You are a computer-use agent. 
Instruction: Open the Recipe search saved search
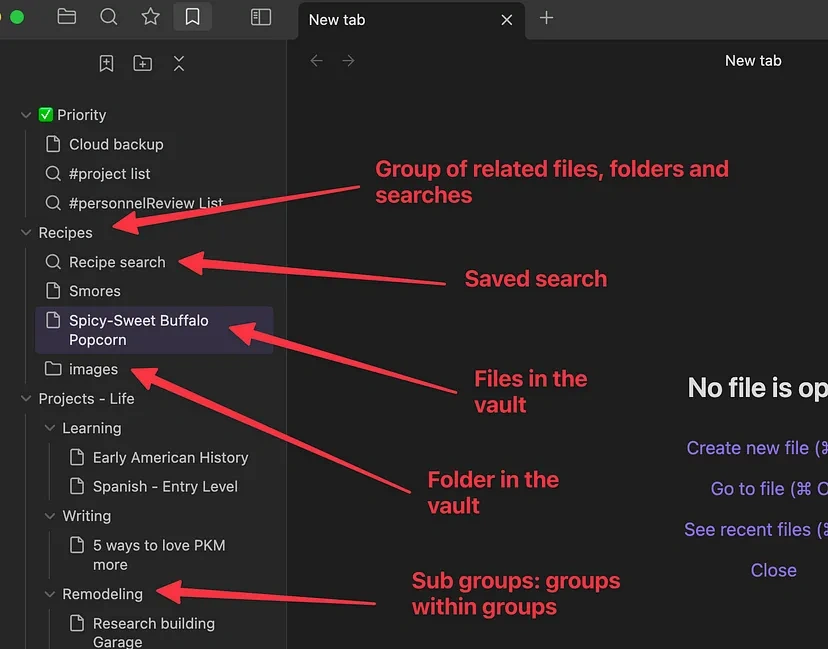(116, 262)
